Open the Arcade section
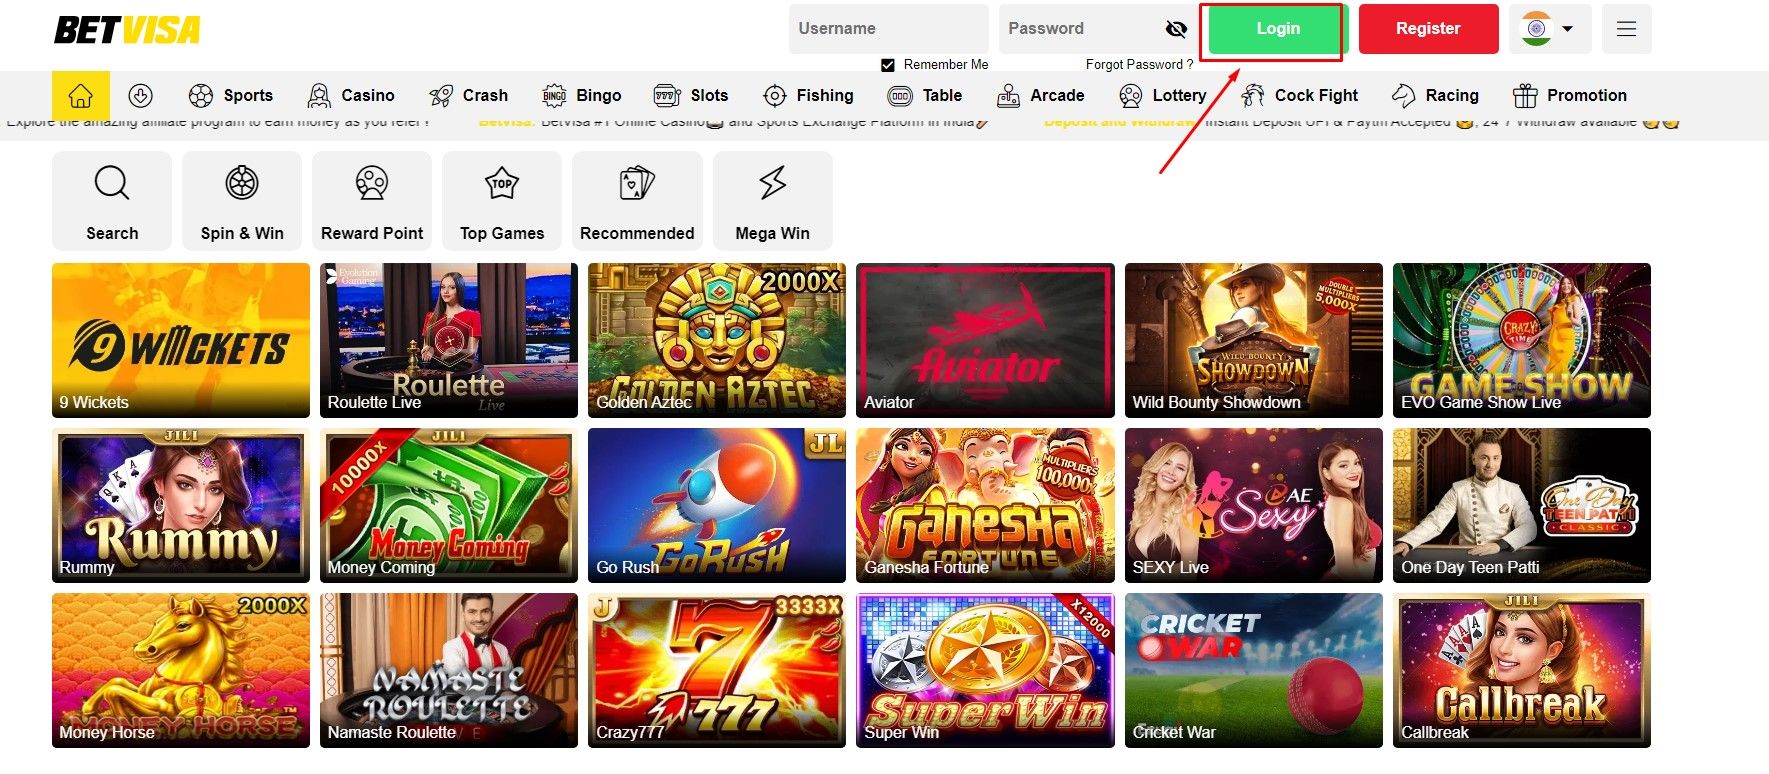 pos(1041,96)
